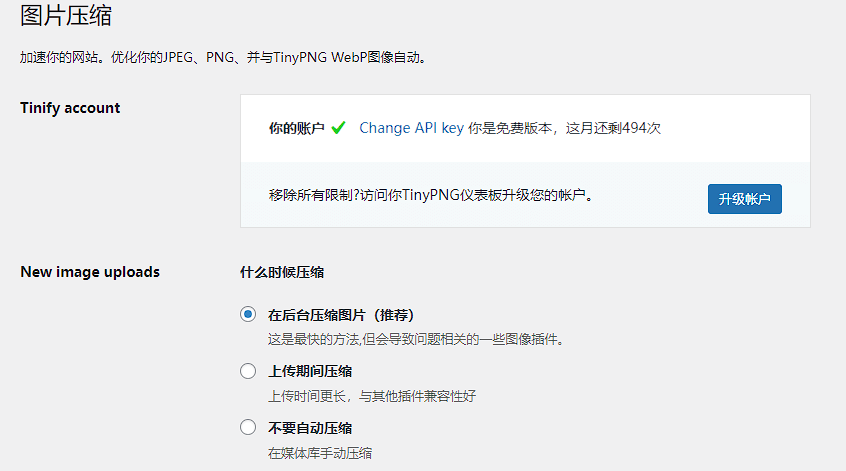The height and width of the screenshot is (471, 846).
Task: Click the 升级帐户 upgrade button
Action: 745,199
